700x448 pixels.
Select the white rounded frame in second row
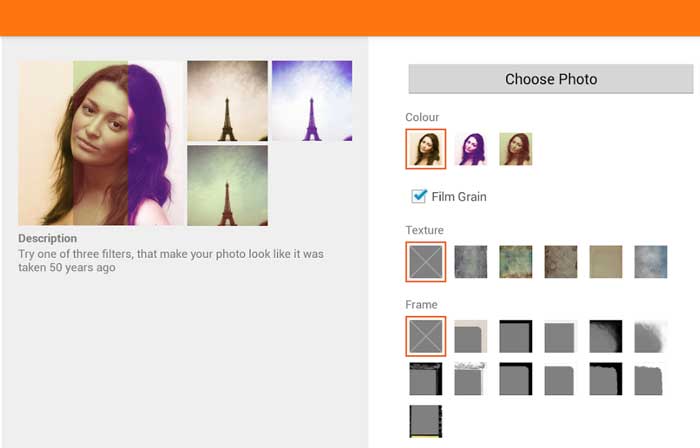561,379
